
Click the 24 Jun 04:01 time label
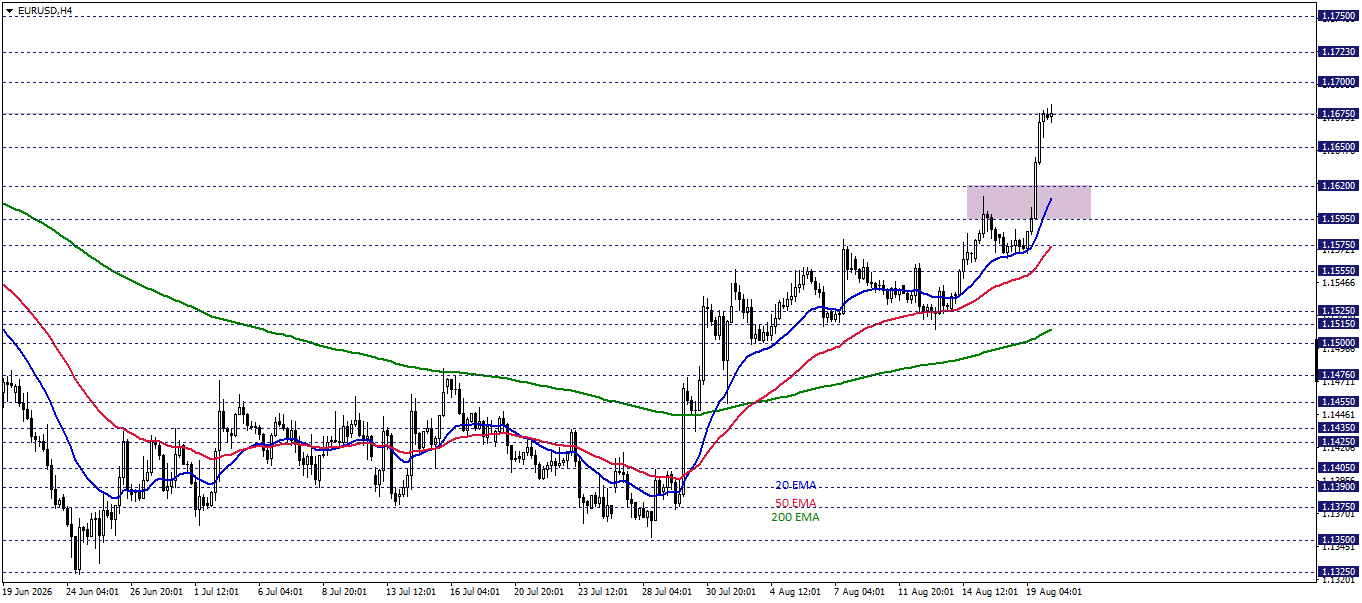[x=93, y=592]
